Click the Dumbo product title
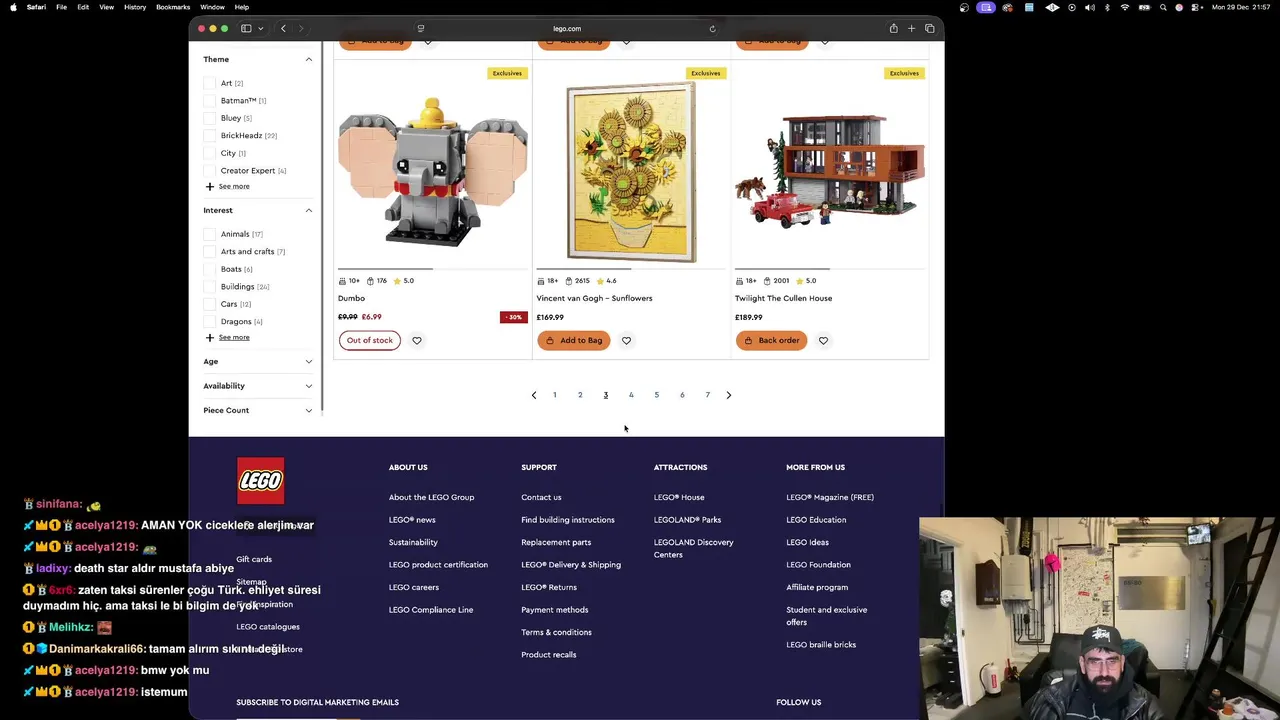Image resolution: width=1280 pixels, height=720 pixels. (351, 298)
